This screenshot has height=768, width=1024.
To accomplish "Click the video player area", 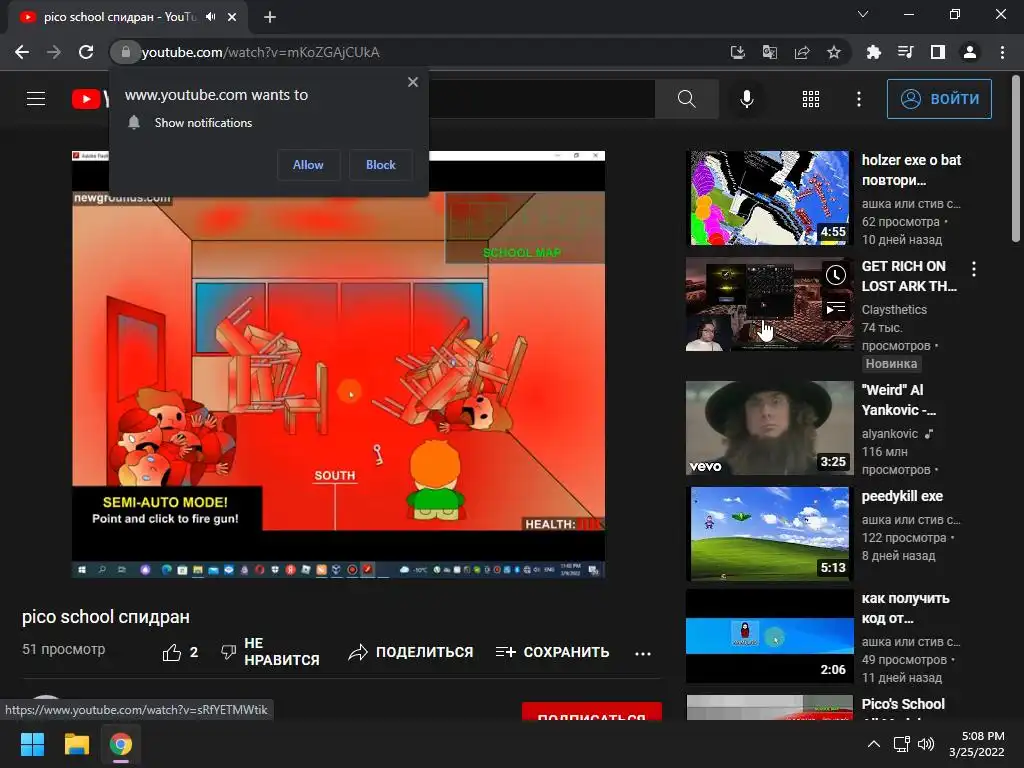I will [x=338, y=364].
